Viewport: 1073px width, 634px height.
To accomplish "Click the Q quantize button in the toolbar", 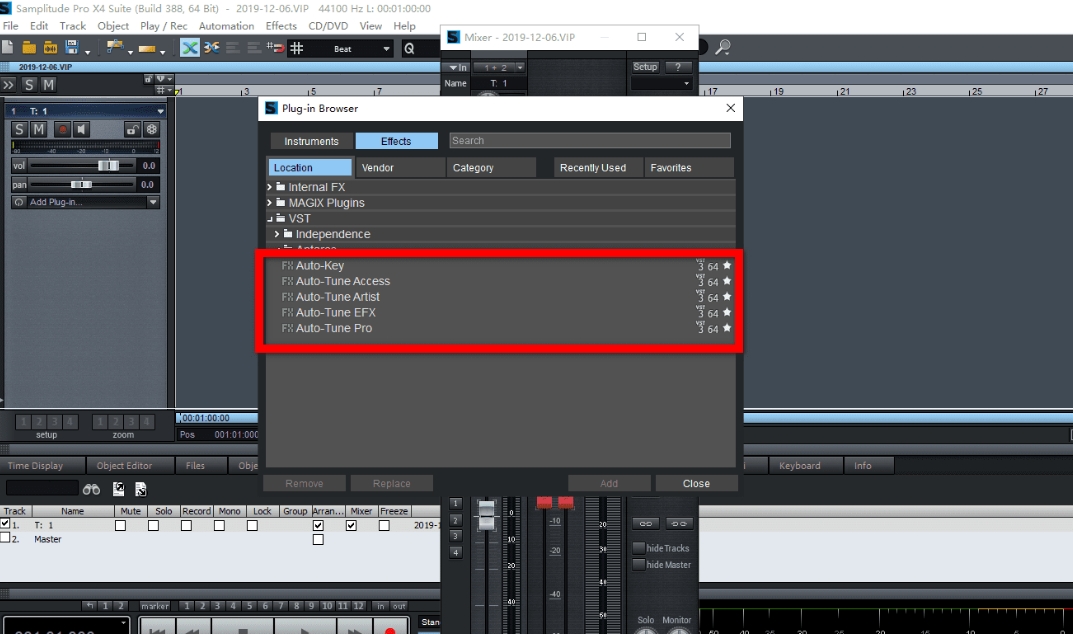I will (x=409, y=49).
